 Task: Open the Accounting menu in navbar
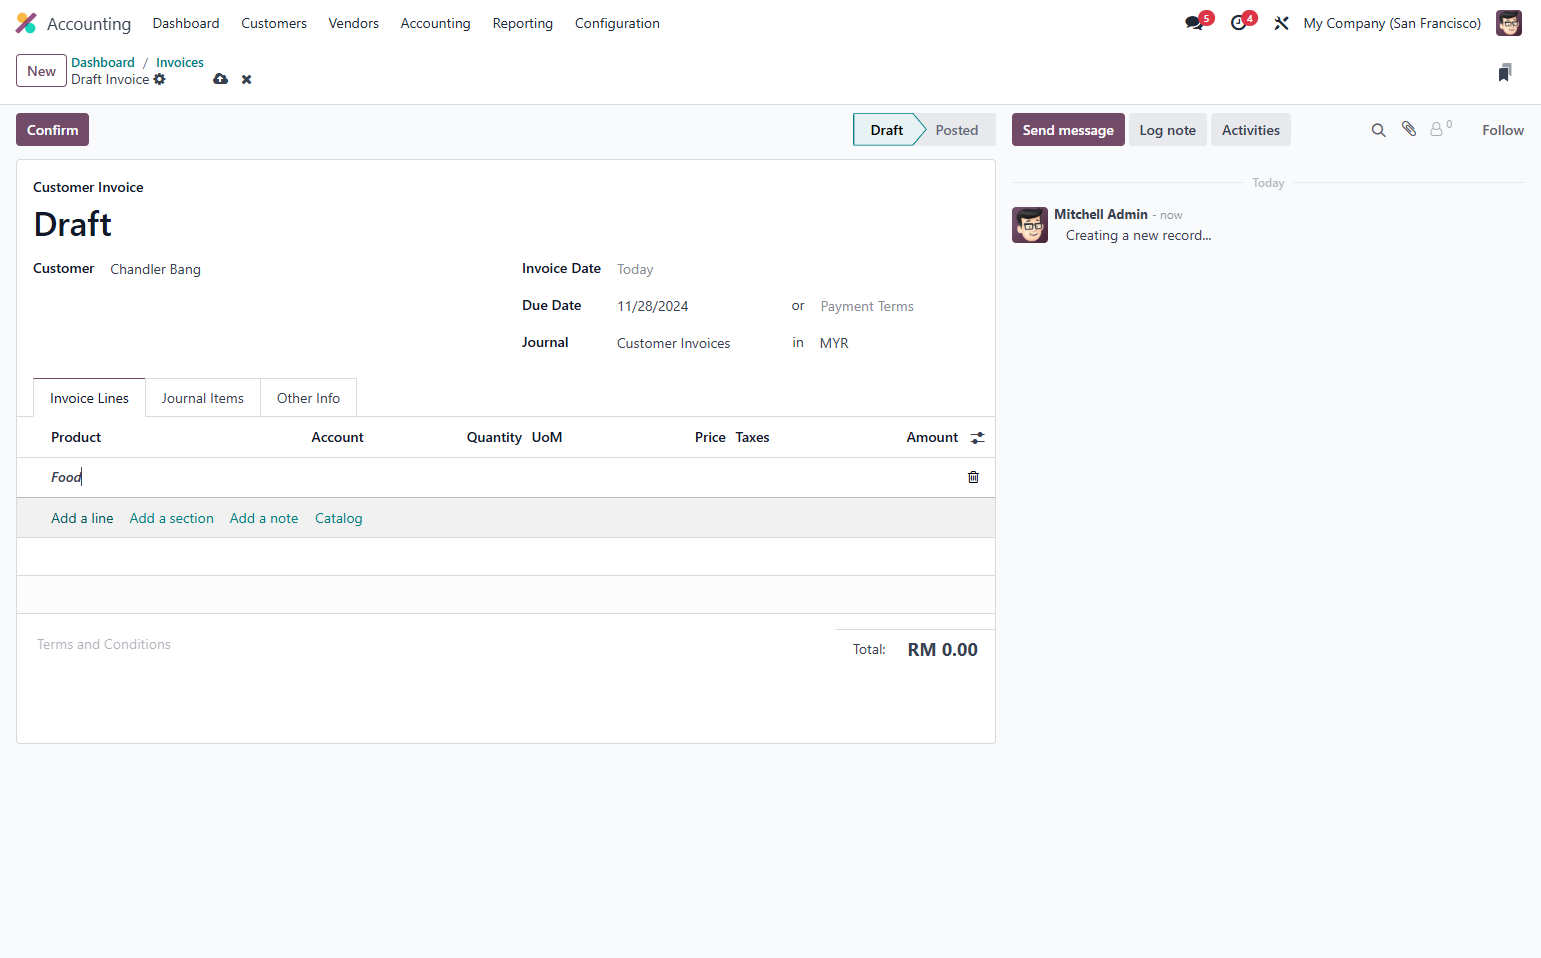click(435, 23)
